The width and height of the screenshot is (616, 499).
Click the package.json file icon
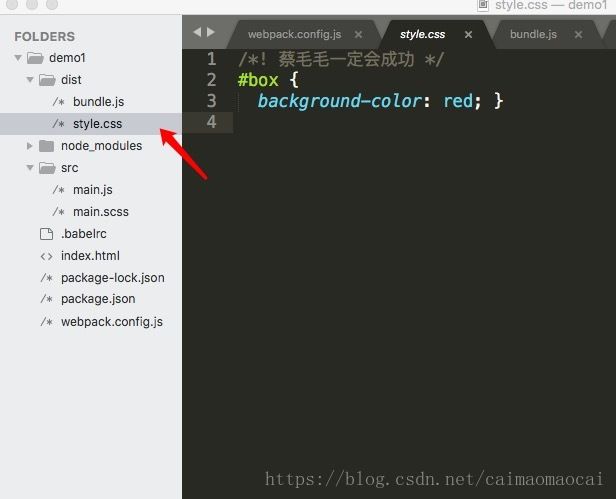point(46,299)
